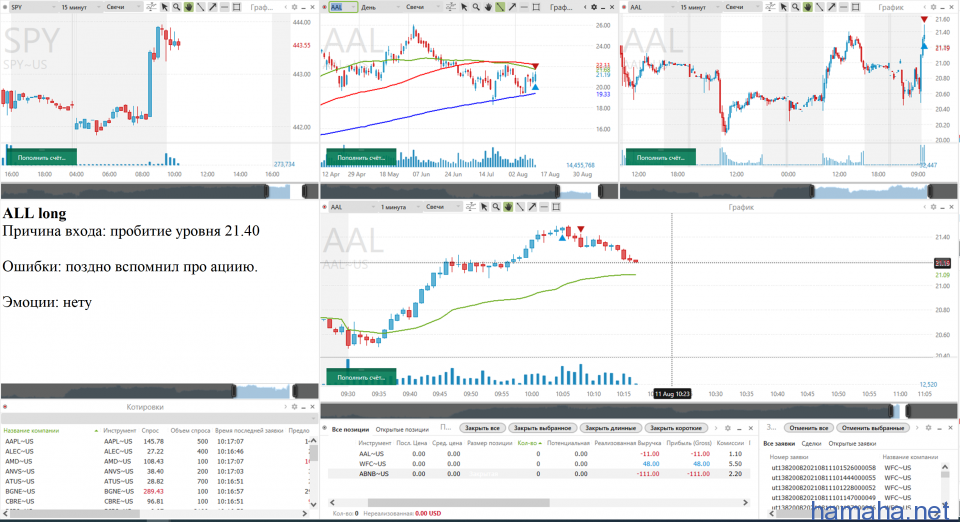
Task: Open AAL symbol box on daily chart
Action: click(343, 7)
